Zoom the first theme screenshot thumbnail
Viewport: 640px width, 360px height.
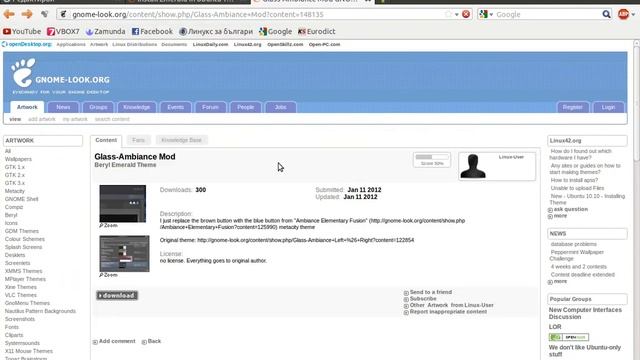pos(122,204)
